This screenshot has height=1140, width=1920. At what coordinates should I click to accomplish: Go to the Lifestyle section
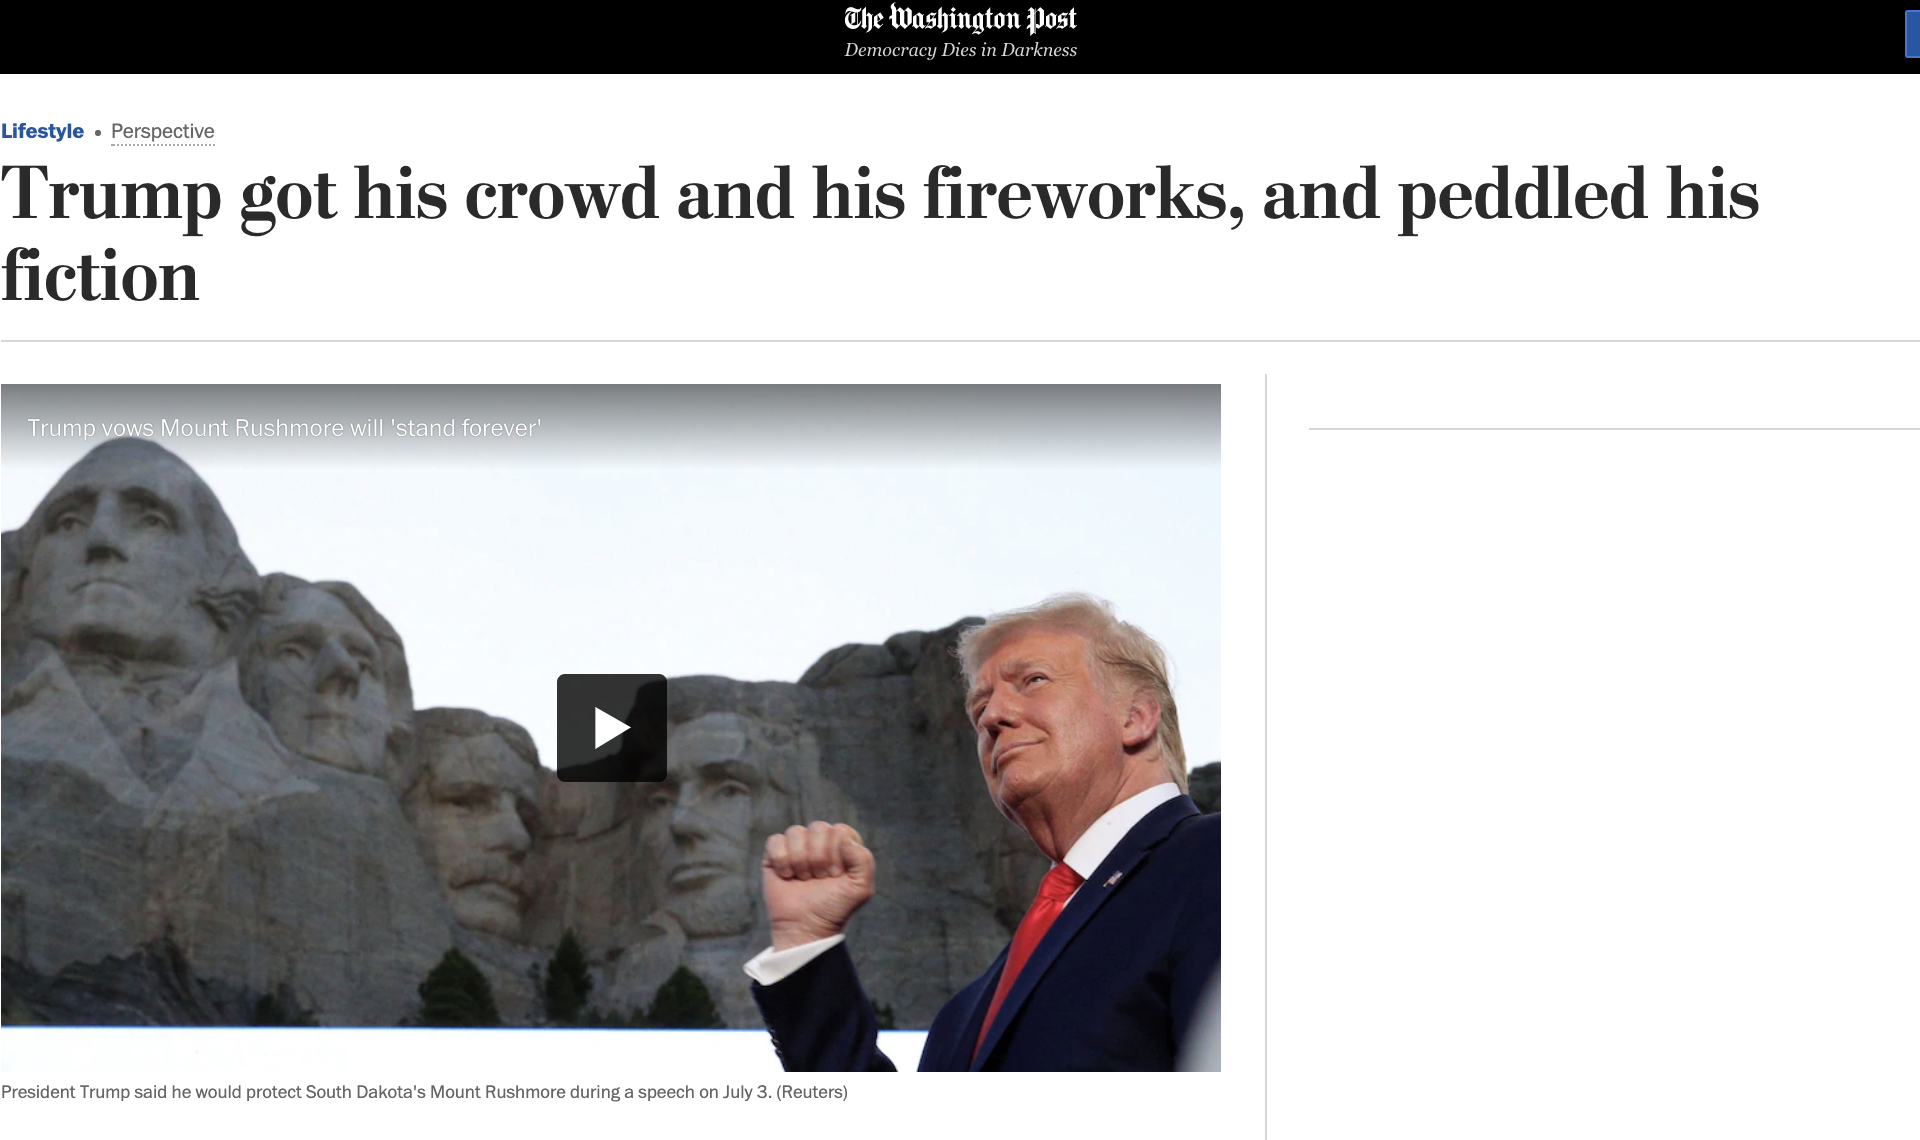tap(42, 131)
